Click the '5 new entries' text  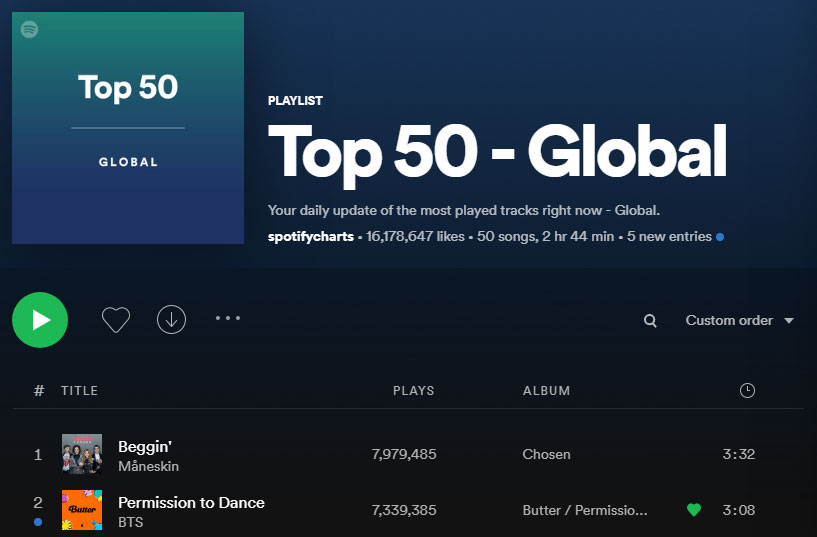(669, 236)
